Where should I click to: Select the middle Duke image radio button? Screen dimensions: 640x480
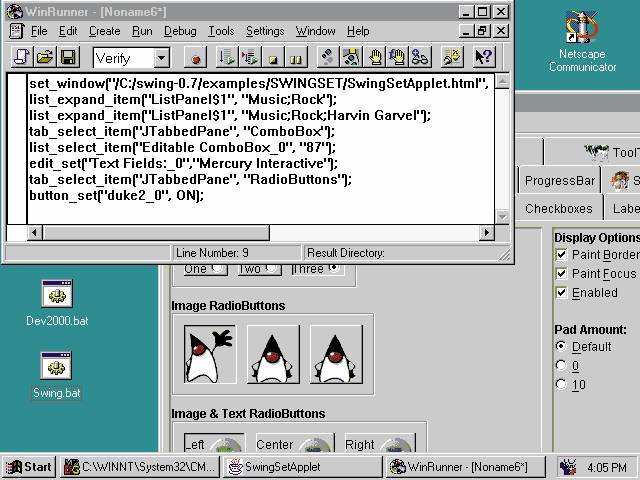point(273,354)
